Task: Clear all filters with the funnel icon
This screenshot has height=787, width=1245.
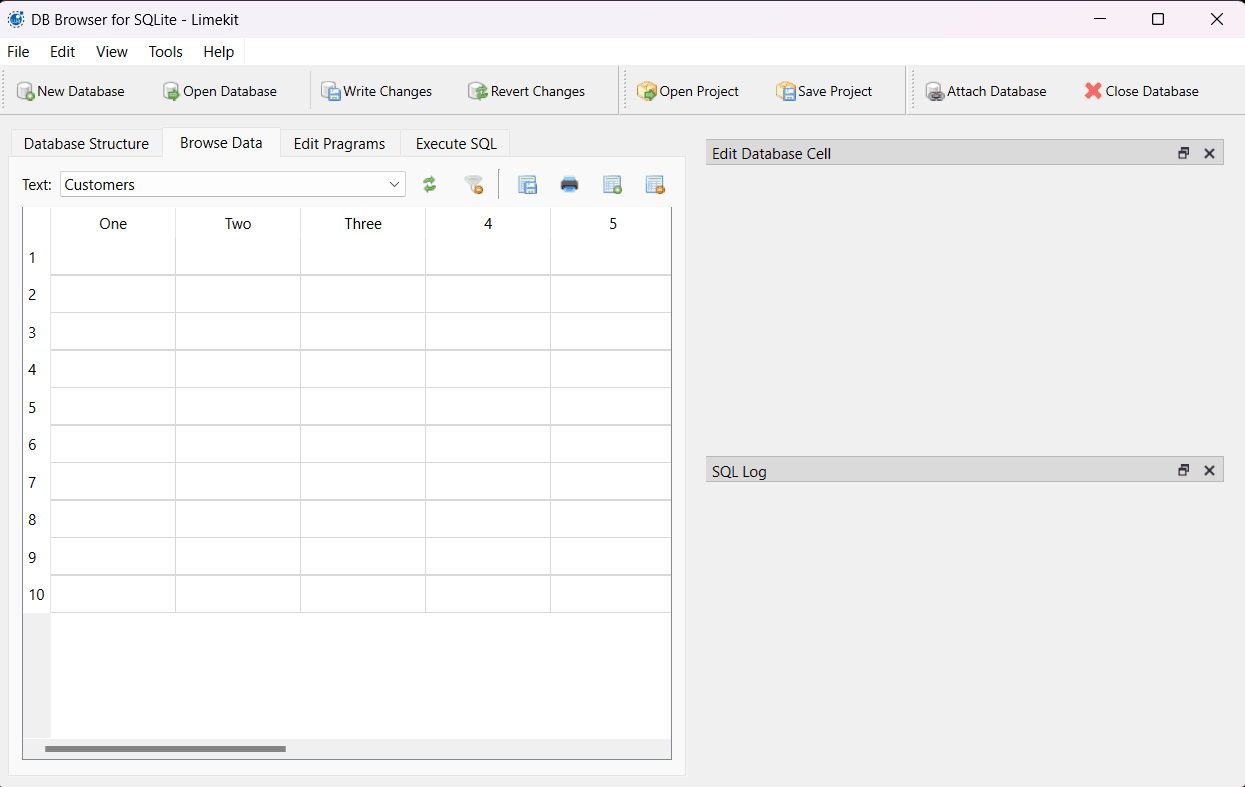Action: click(x=474, y=184)
